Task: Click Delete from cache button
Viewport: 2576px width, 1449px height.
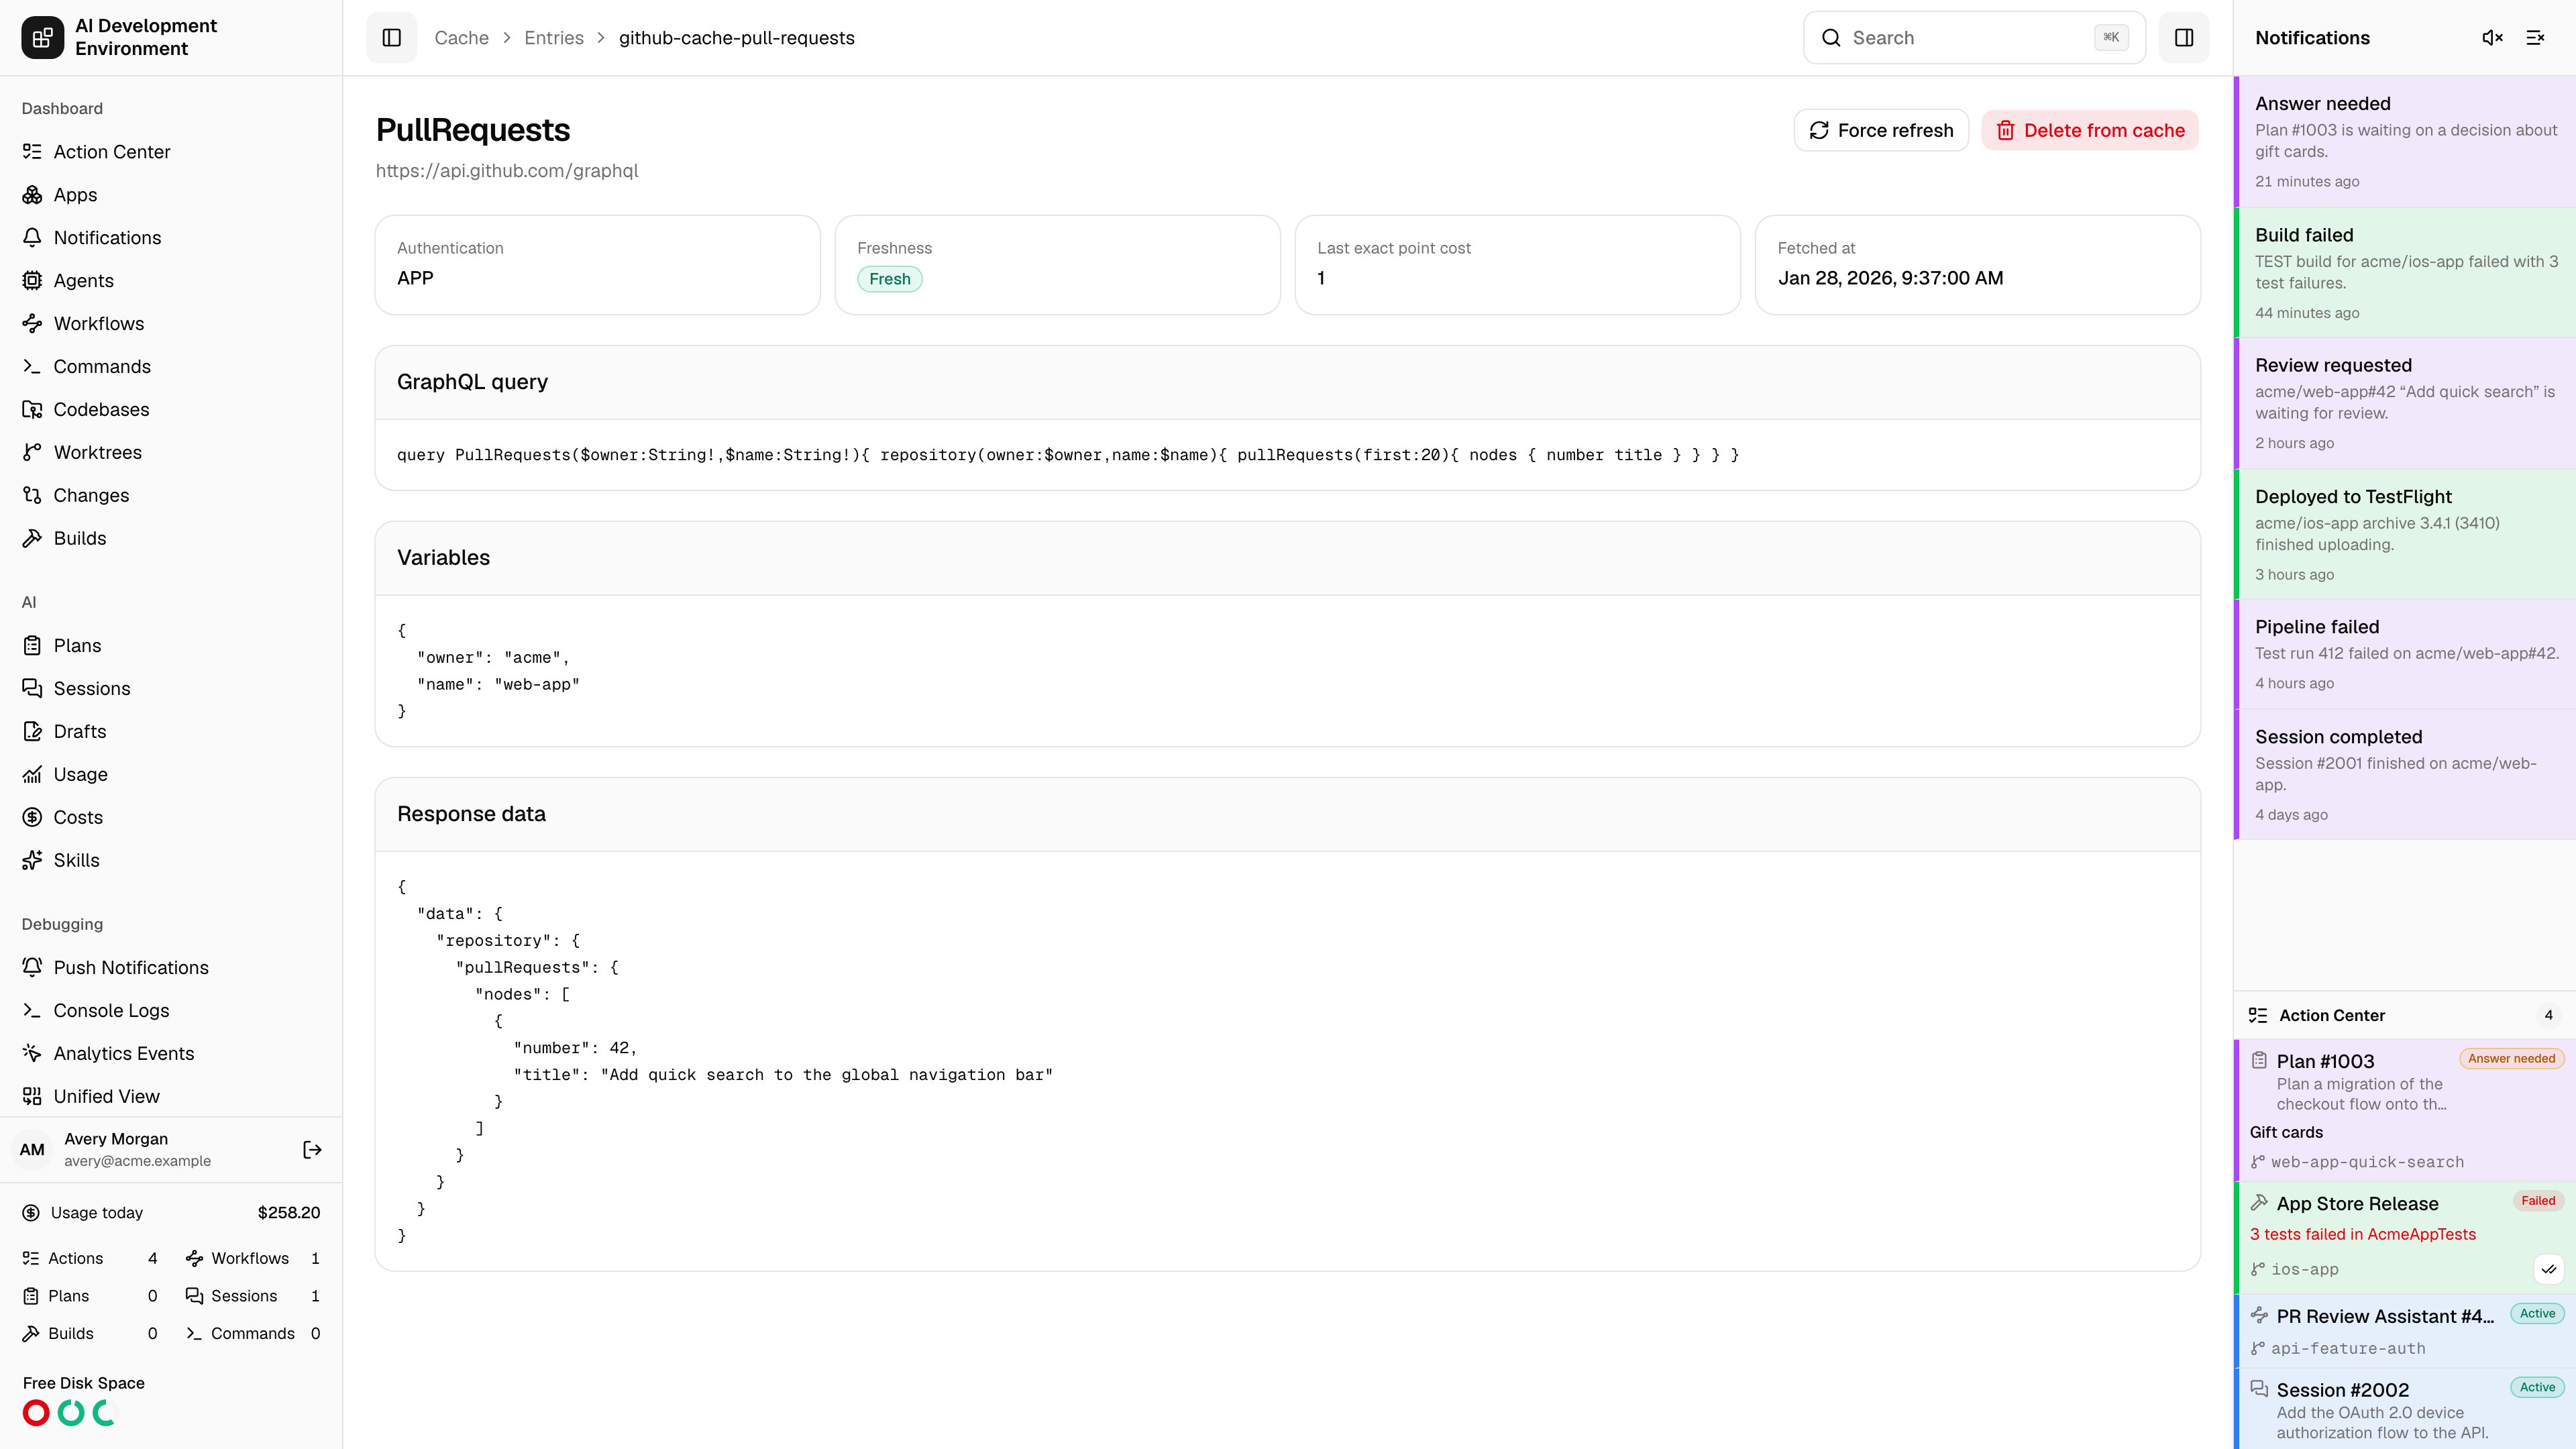Action: tap(2090, 130)
